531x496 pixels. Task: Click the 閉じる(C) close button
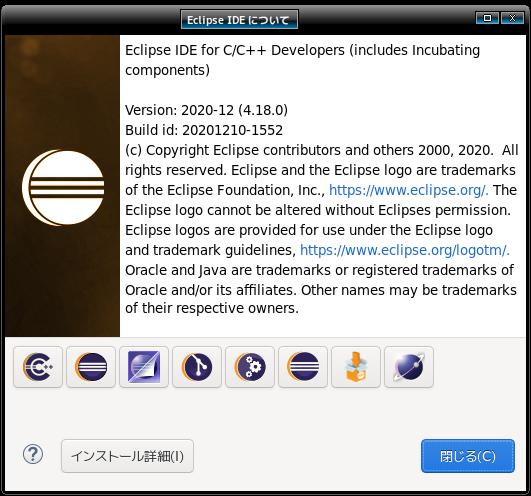tap(468, 456)
